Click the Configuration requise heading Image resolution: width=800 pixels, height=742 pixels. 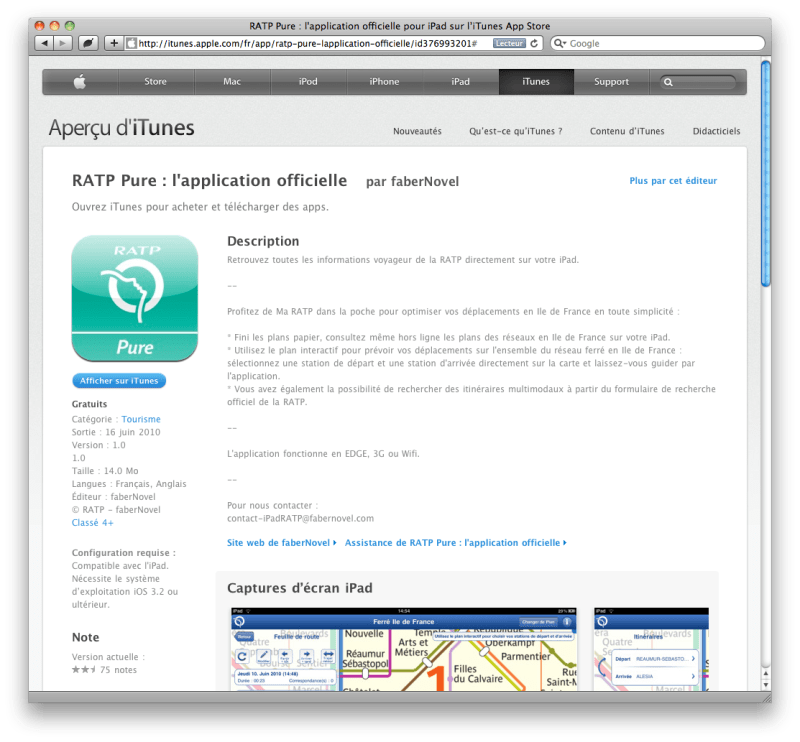[123, 553]
